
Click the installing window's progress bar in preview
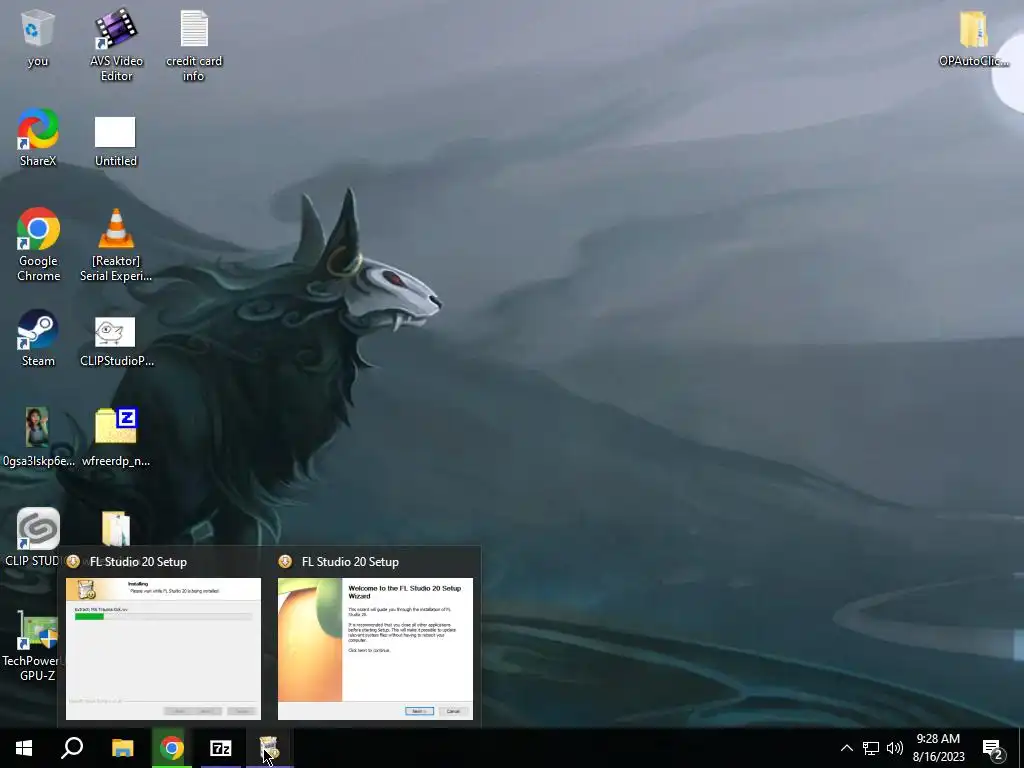162,616
